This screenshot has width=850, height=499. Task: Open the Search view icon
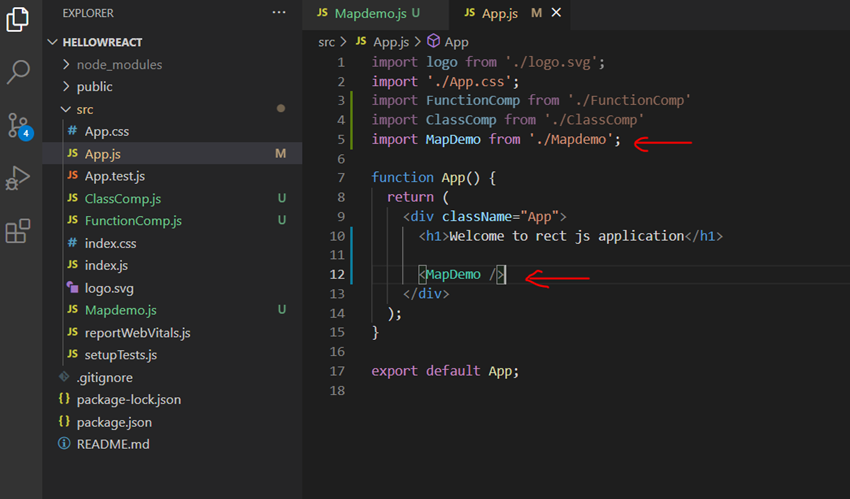click(18, 72)
